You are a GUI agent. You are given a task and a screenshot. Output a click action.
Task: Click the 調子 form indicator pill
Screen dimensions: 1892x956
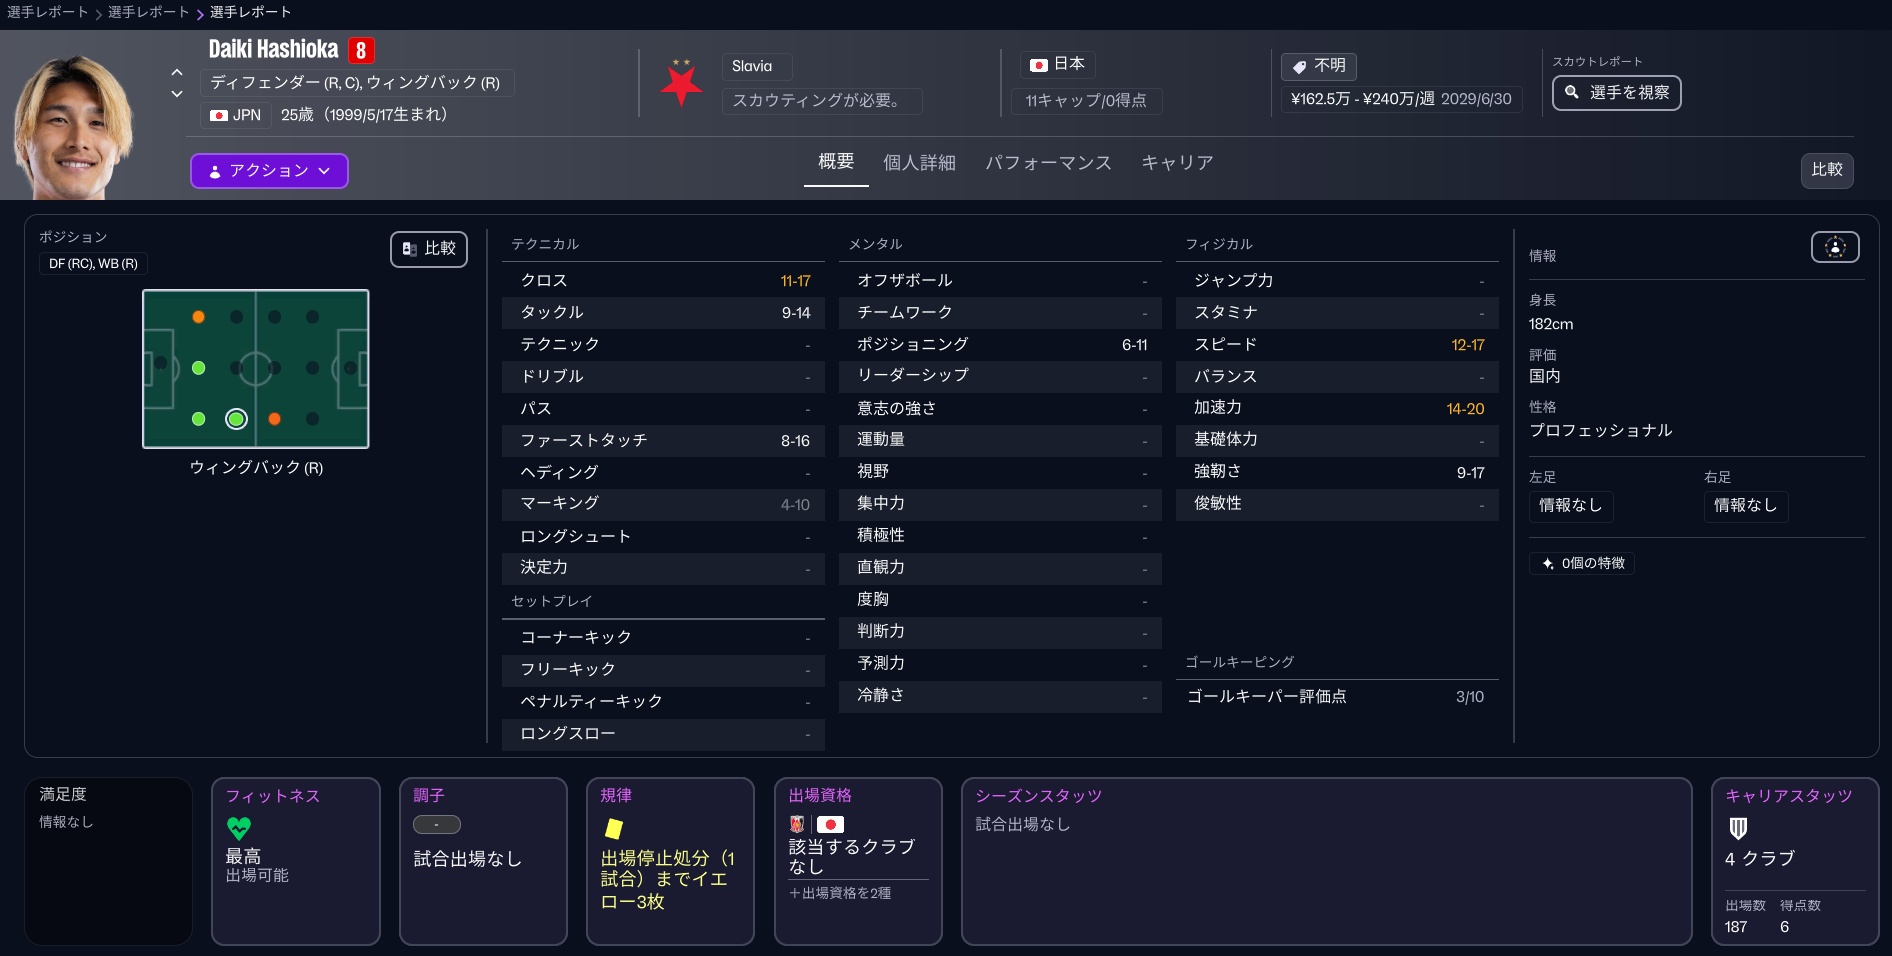(x=436, y=825)
